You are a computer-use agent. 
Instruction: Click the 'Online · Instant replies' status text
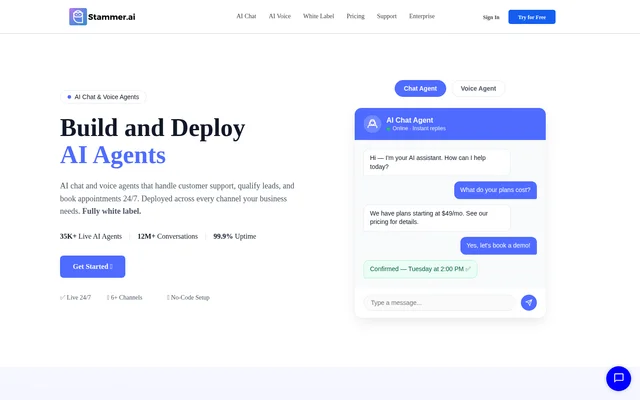[416, 128]
